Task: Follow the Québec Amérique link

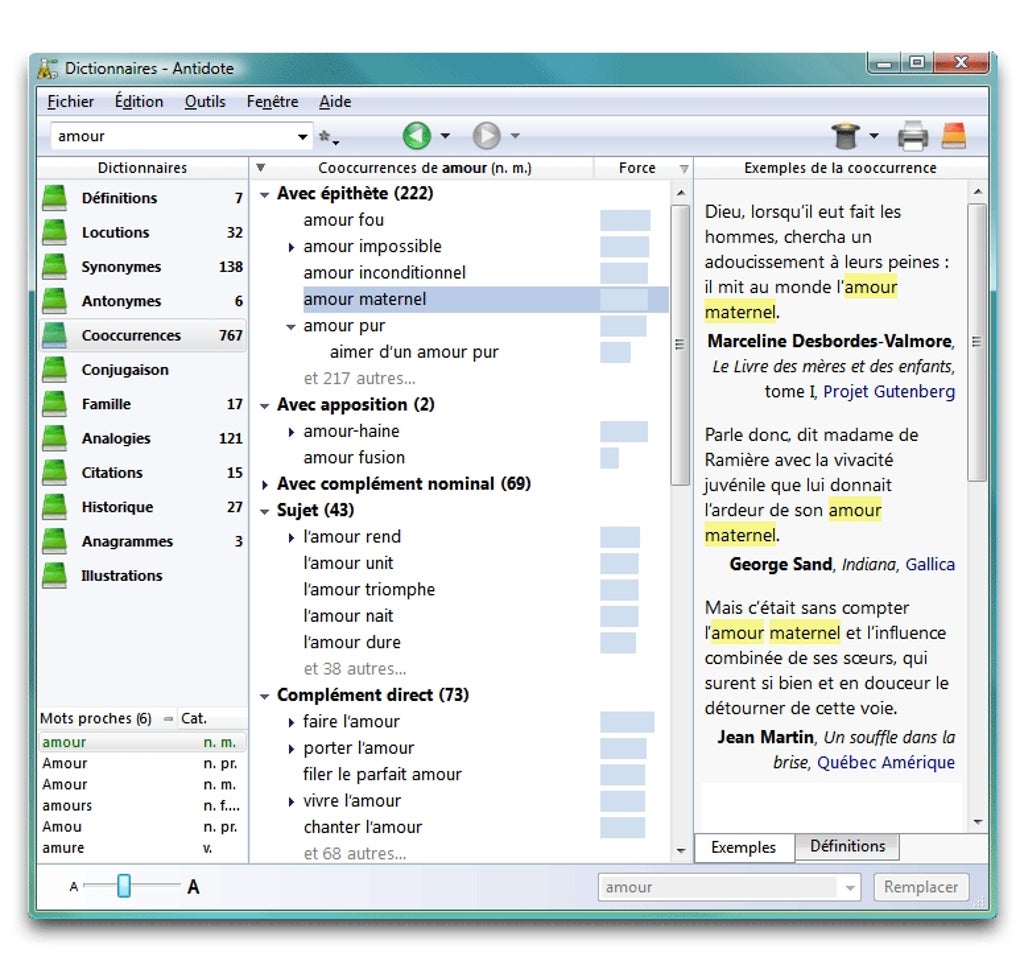Action: (886, 762)
